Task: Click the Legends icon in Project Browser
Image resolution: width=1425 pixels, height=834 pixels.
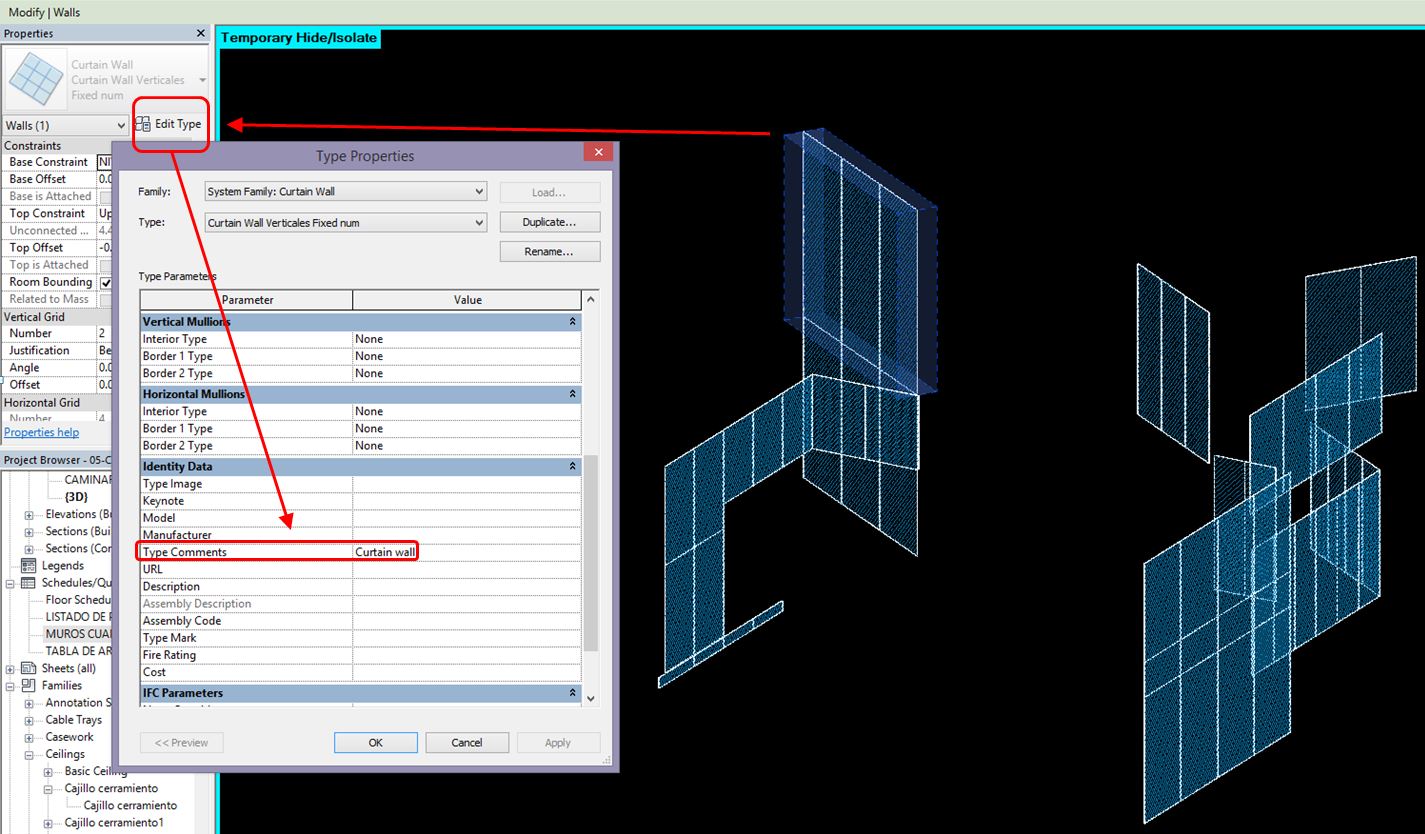Action: (x=26, y=565)
